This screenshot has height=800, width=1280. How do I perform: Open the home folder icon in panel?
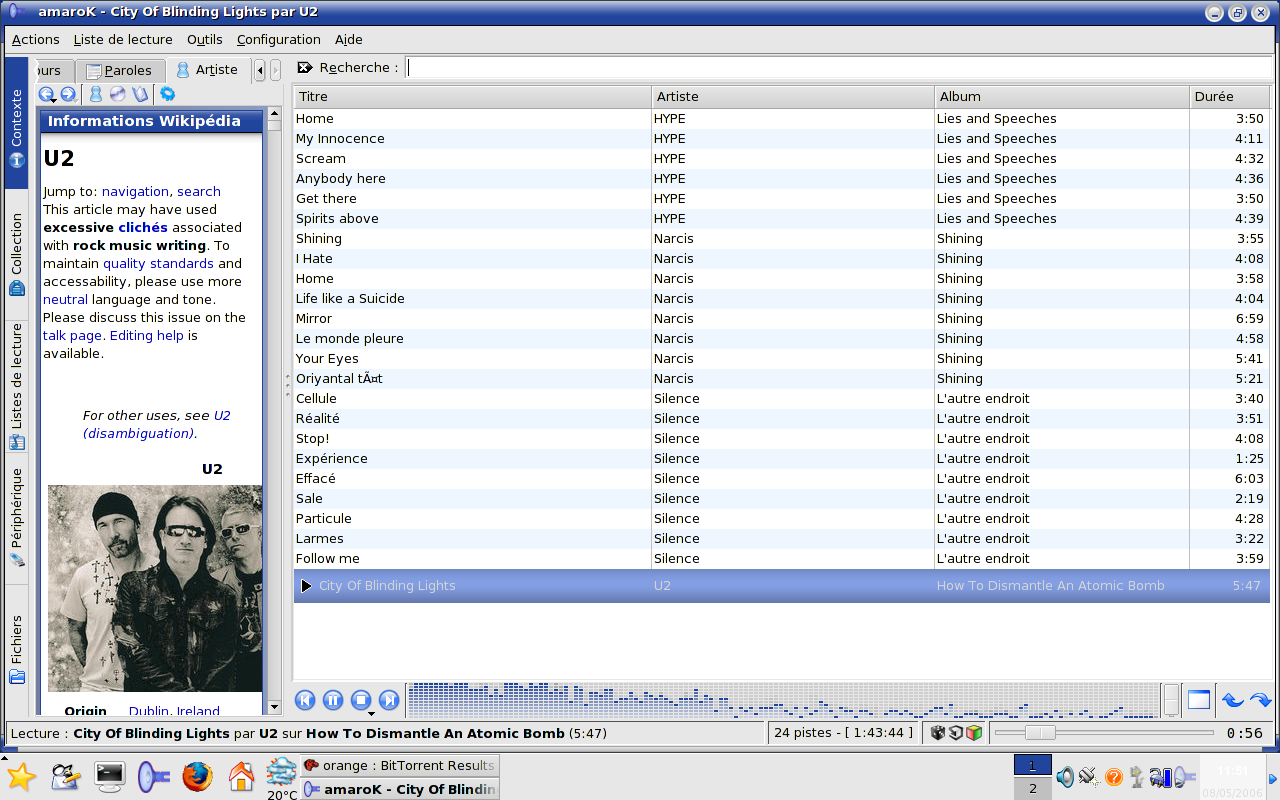241,777
